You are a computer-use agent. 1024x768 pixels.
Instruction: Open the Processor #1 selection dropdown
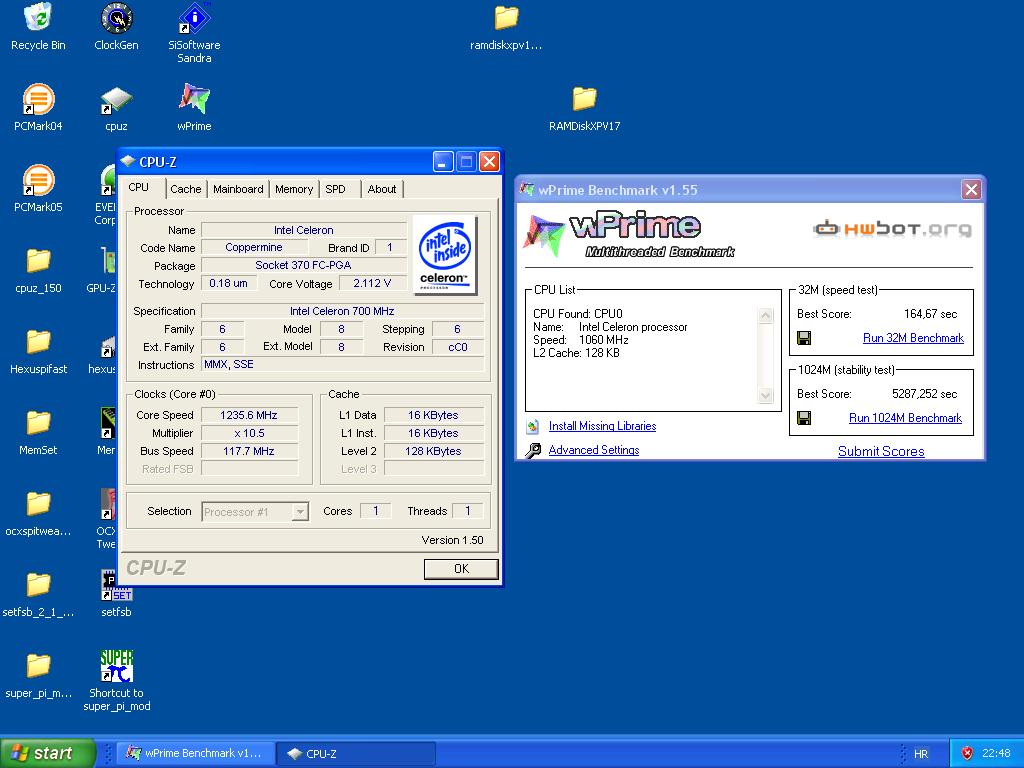click(x=300, y=512)
